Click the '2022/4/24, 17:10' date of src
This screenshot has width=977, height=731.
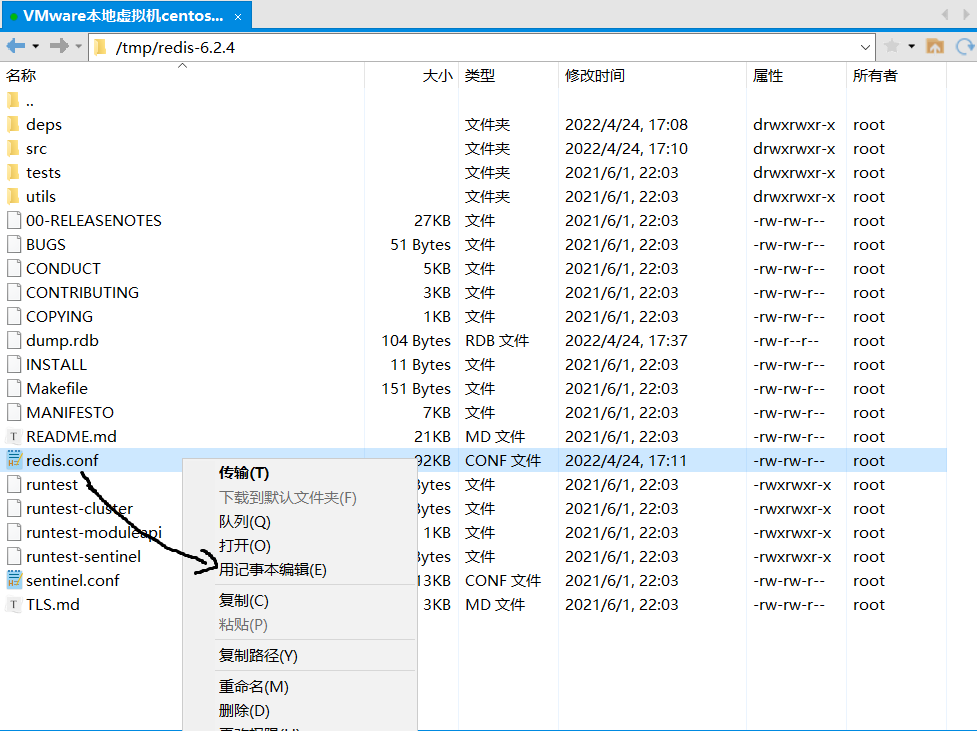click(x=626, y=149)
